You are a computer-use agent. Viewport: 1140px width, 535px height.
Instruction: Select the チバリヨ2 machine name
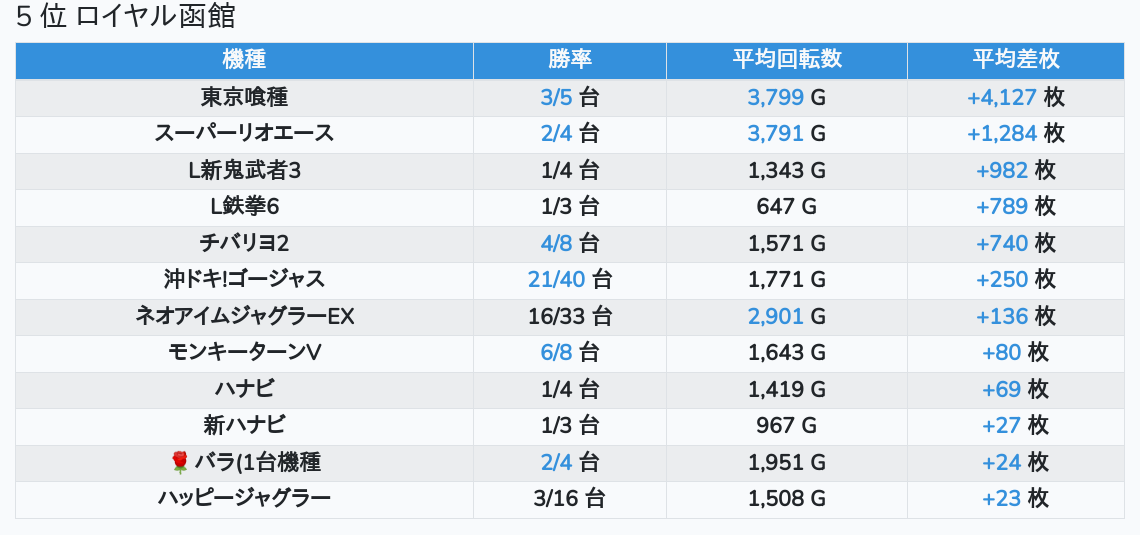(x=244, y=243)
